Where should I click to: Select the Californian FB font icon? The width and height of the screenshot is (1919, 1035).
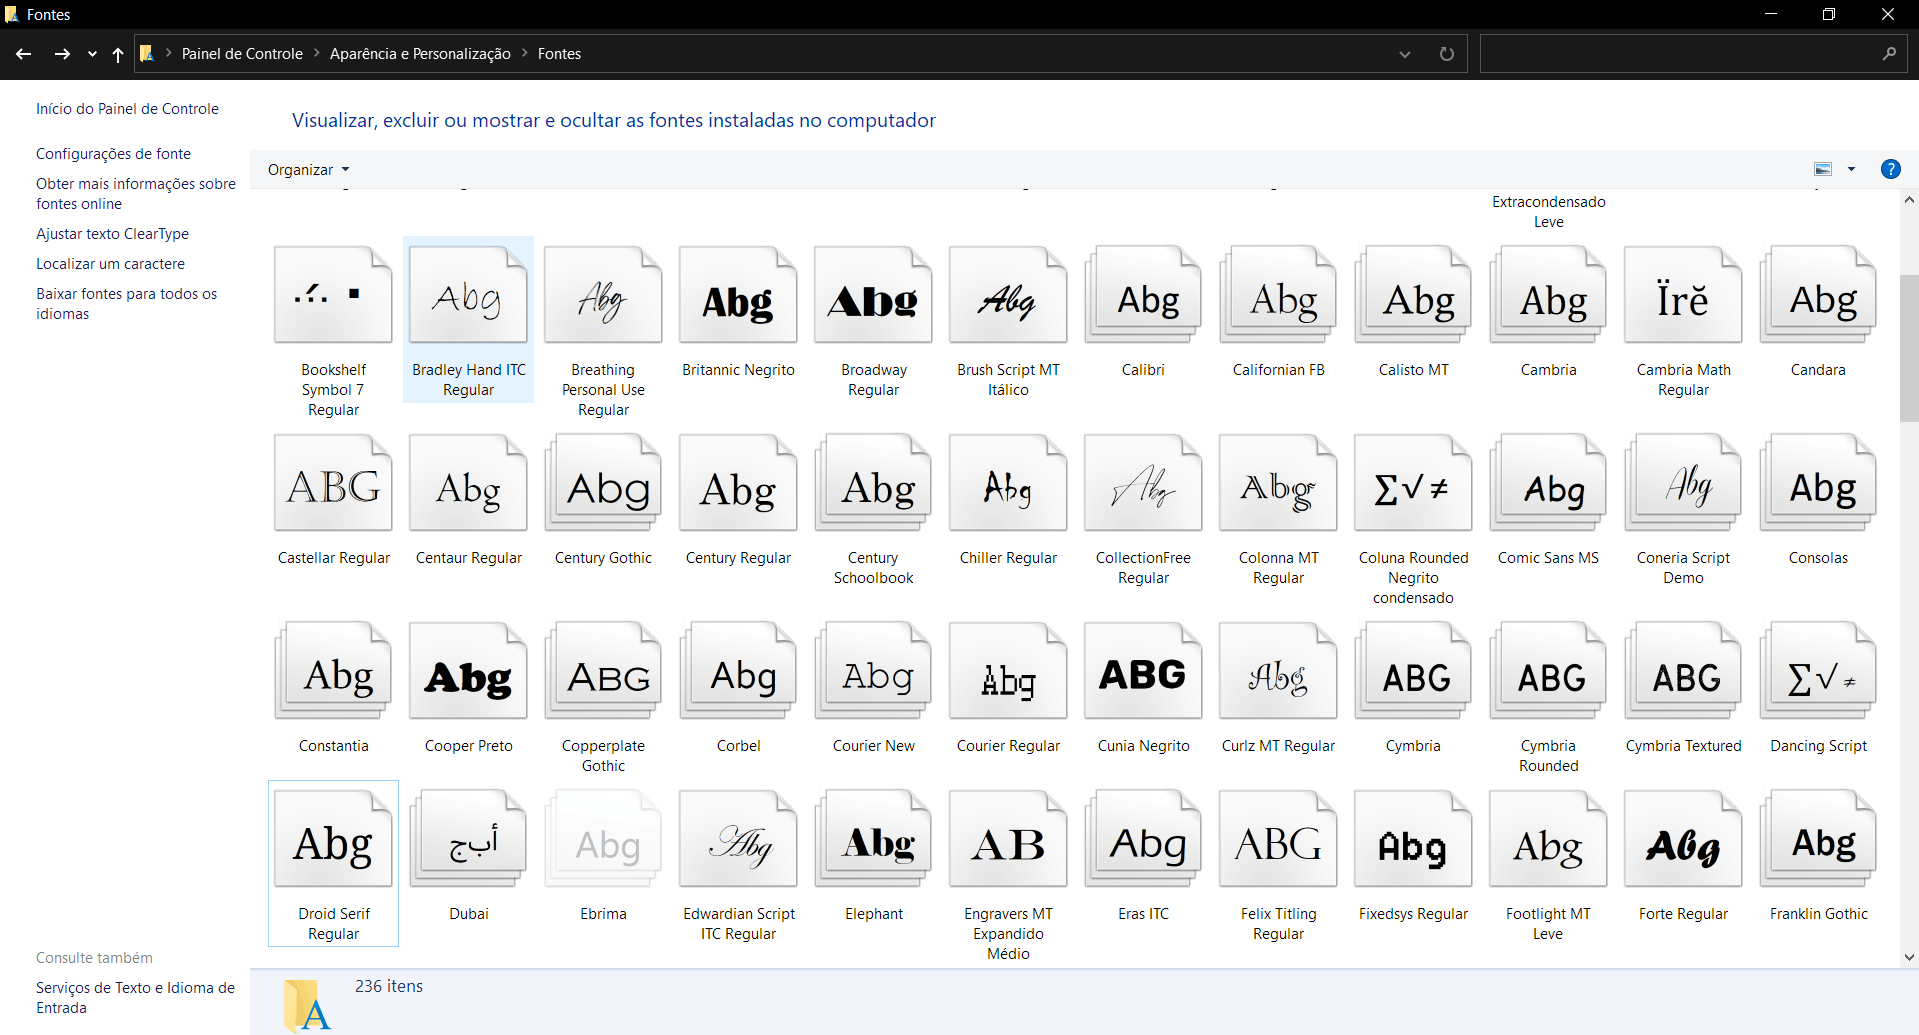click(1278, 295)
